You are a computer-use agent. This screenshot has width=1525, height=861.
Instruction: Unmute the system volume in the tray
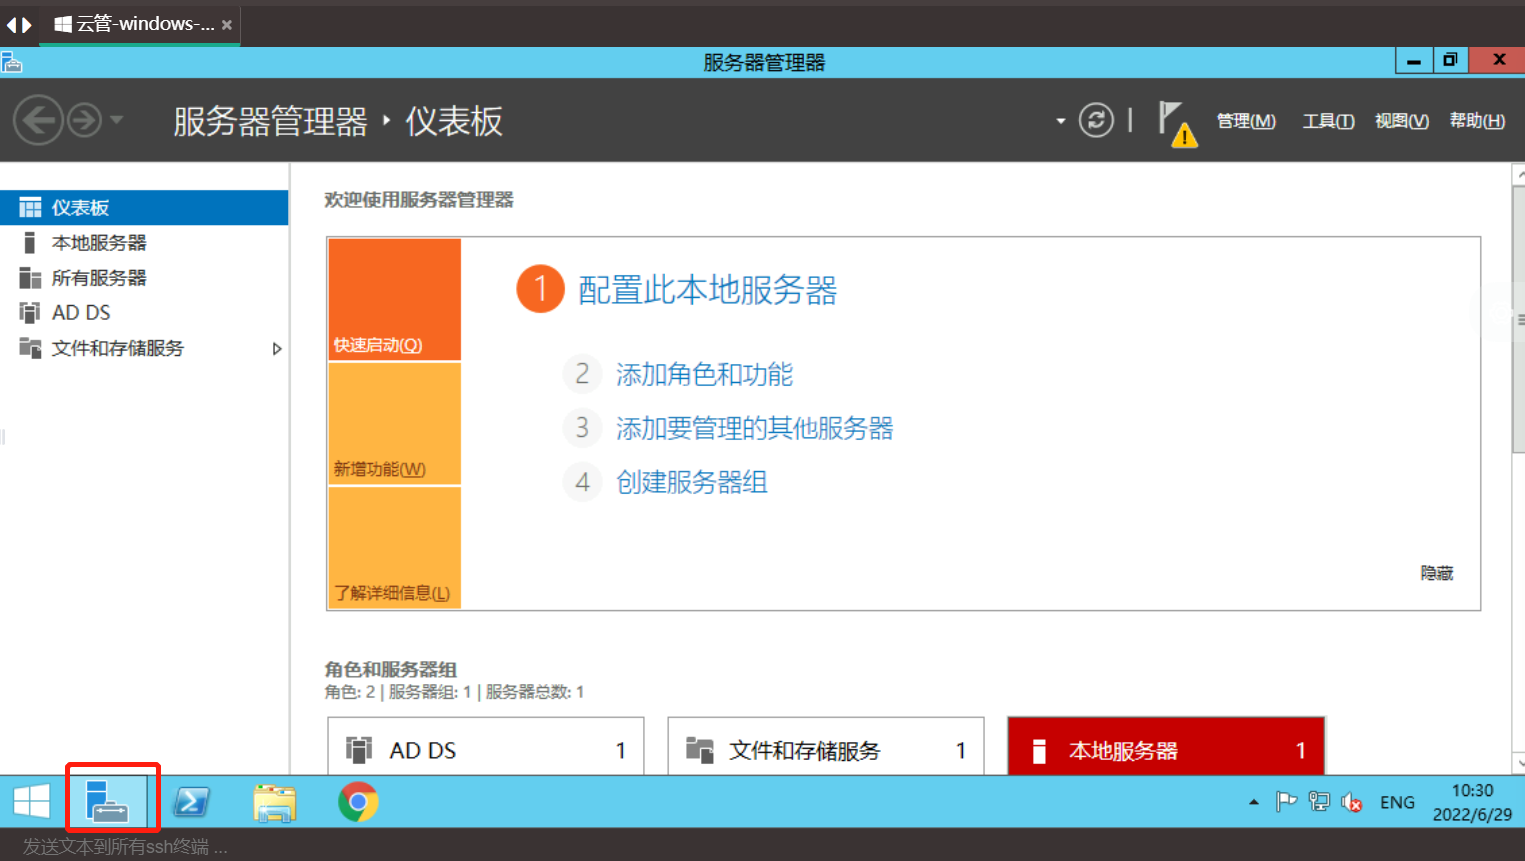(x=1349, y=802)
